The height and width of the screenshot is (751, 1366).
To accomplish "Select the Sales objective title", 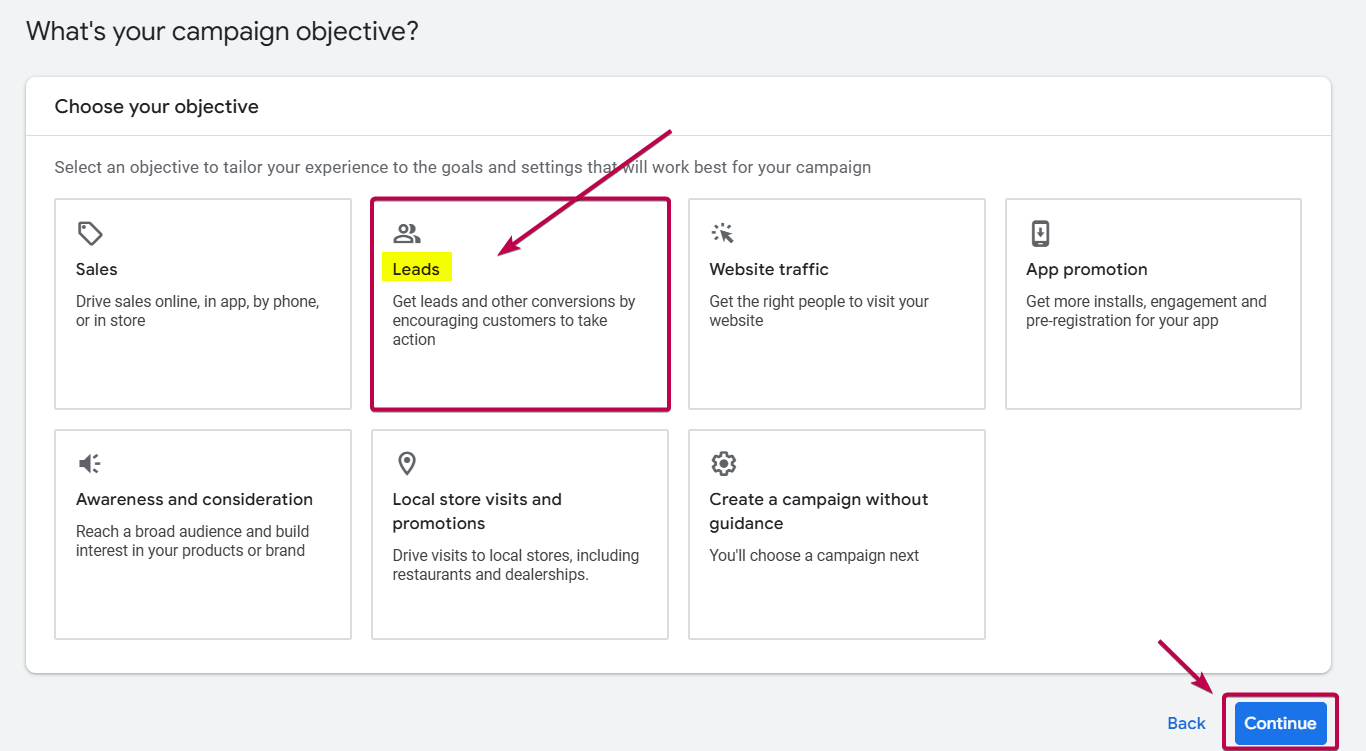I will pyautogui.click(x=97, y=269).
